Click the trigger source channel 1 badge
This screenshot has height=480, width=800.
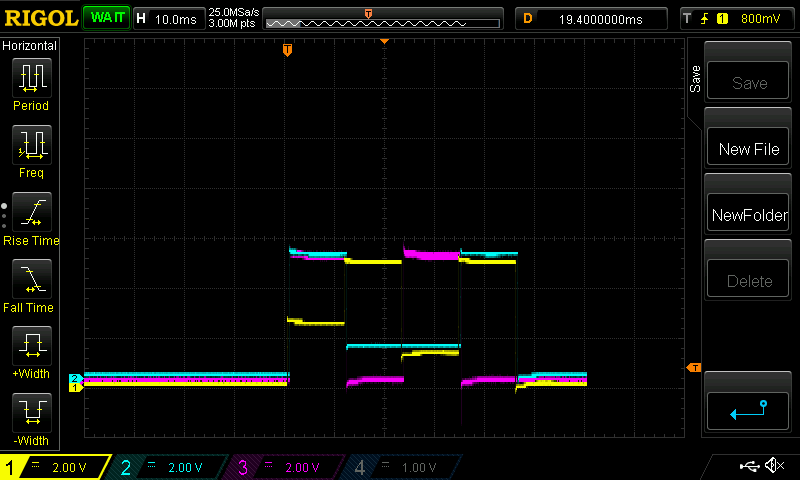coord(722,19)
